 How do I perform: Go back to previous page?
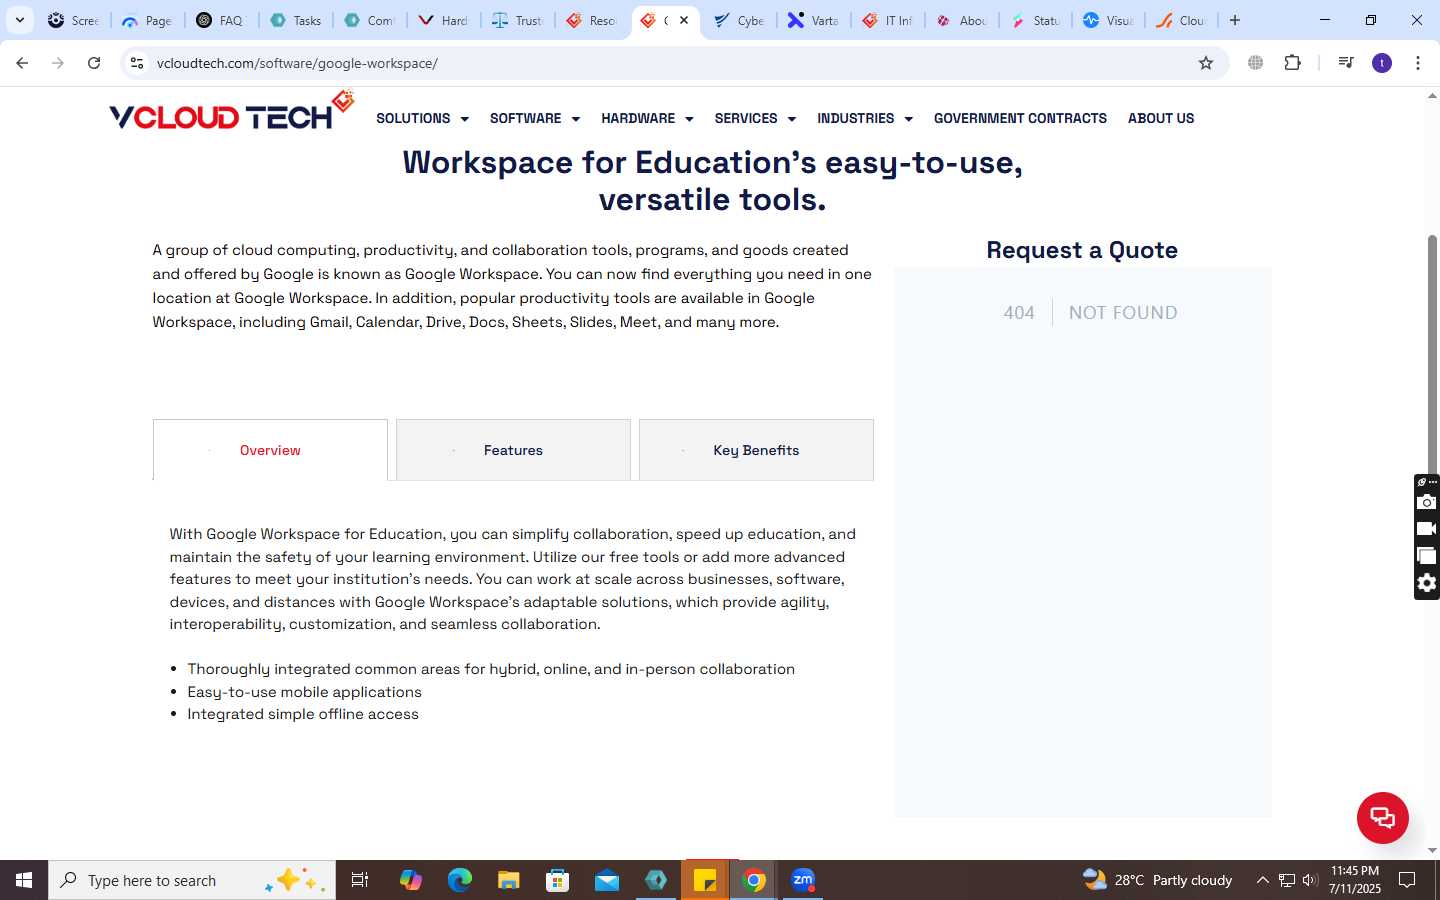(x=22, y=63)
